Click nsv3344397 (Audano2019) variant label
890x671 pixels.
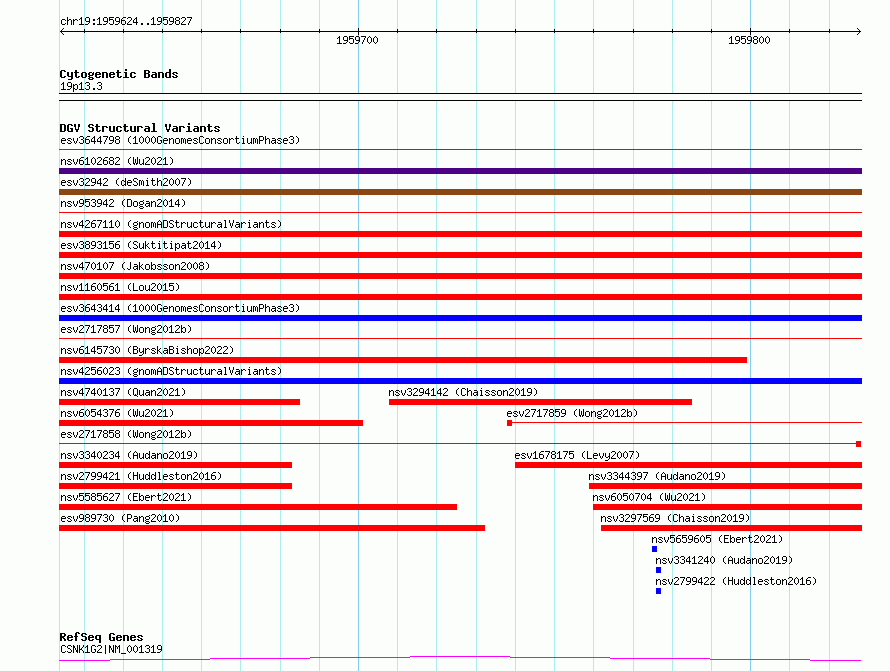click(657, 476)
